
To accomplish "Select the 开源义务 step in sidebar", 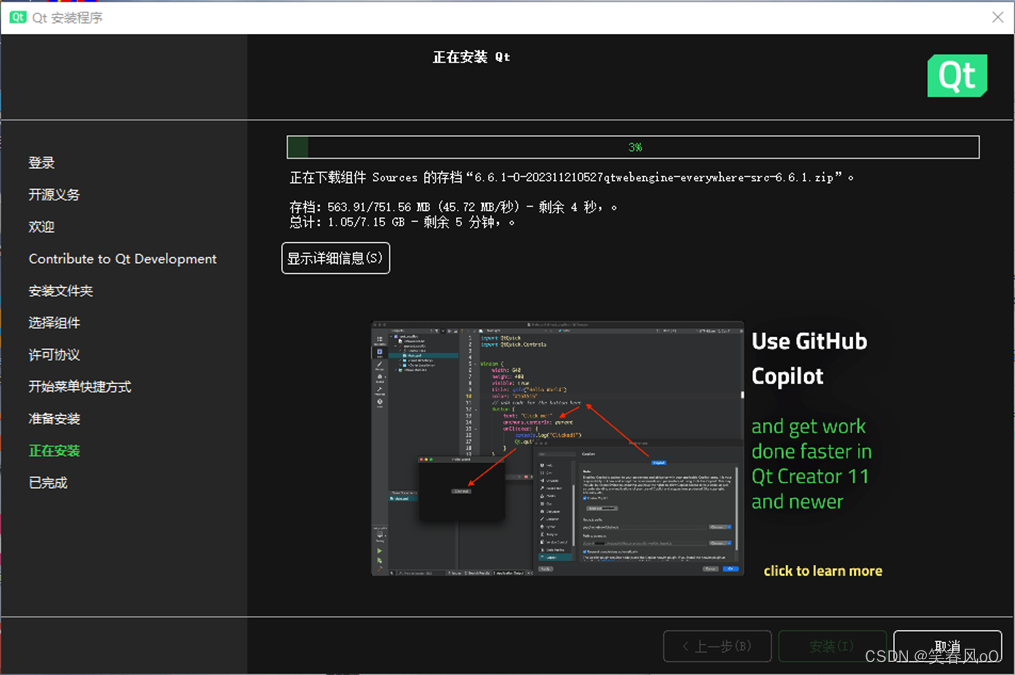I will tap(54, 195).
